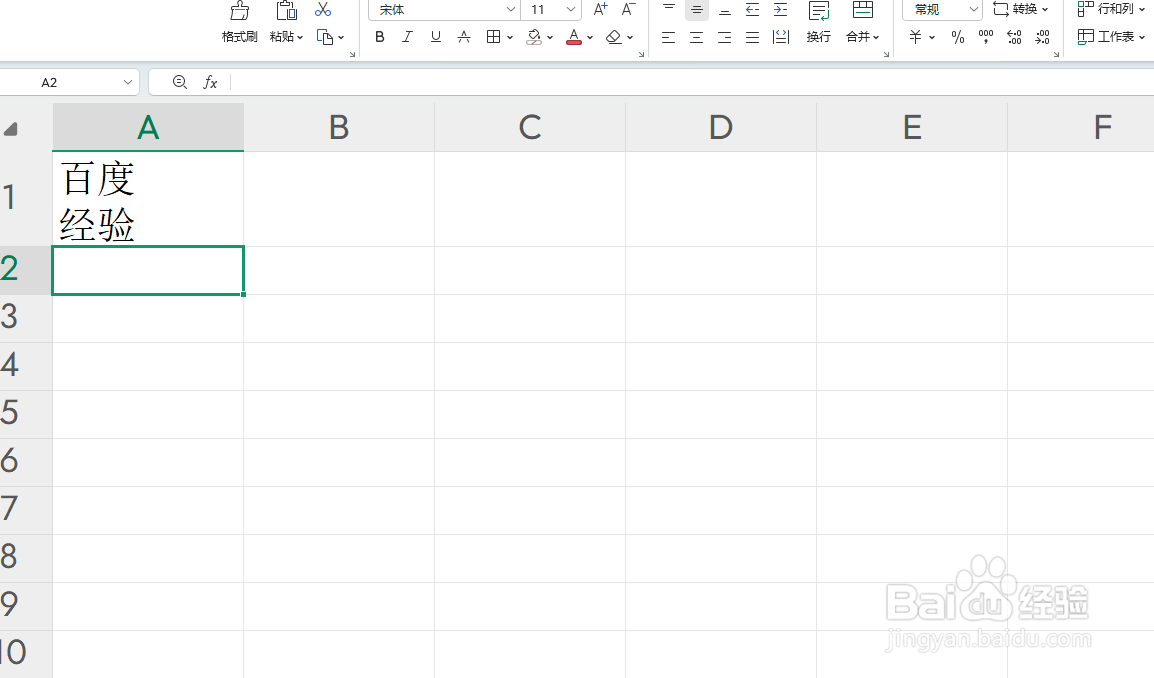Justify text alignment

pyautogui.click(x=752, y=37)
